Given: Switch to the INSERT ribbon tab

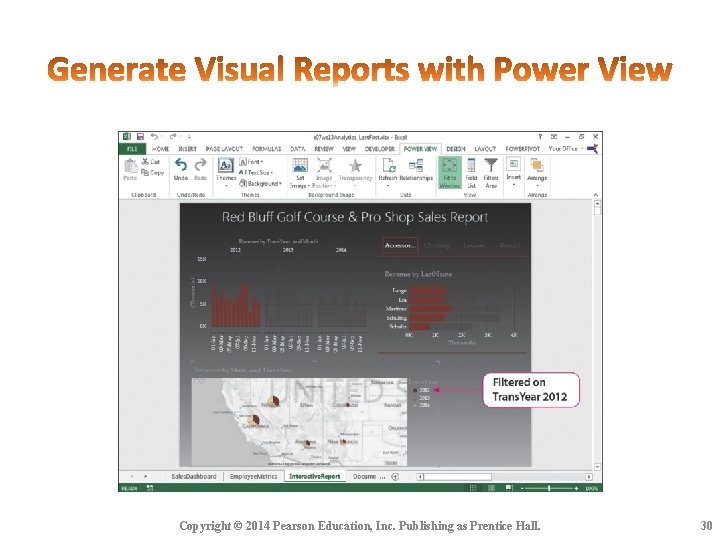Looking at the screenshot, I should [187, 149].
